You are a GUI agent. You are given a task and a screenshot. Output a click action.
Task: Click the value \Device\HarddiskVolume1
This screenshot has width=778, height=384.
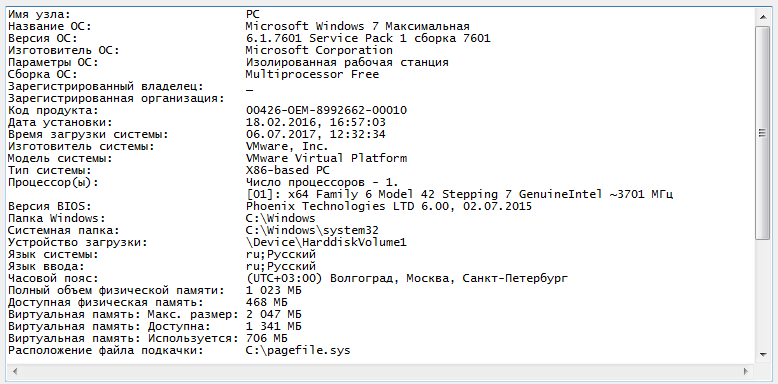click(x=326, y=243)
